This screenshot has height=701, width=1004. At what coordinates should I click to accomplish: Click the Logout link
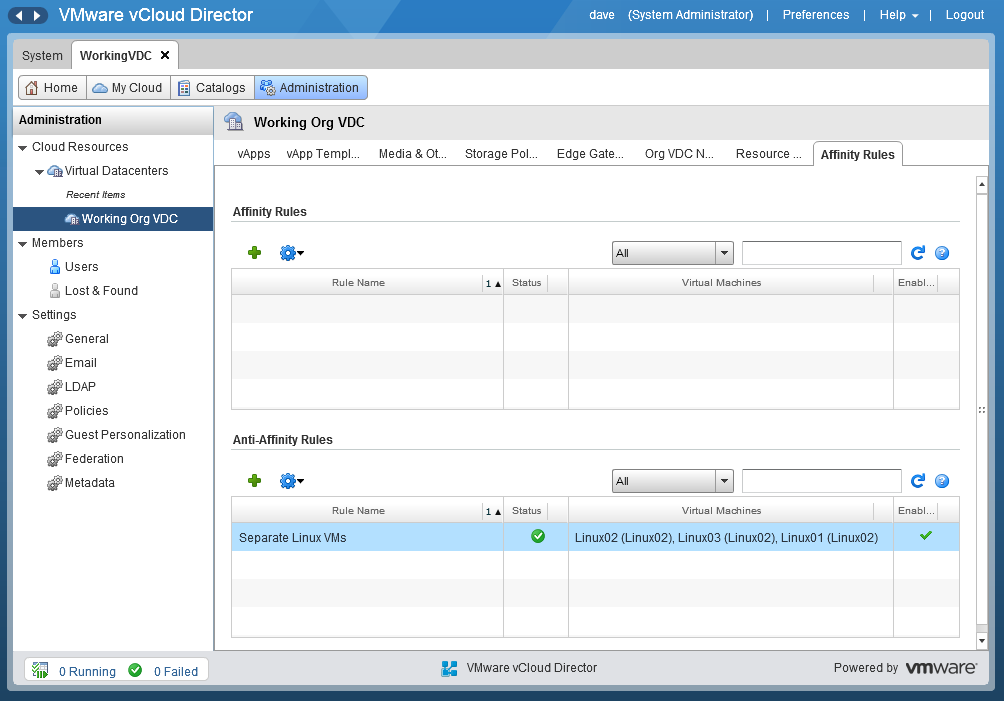964,15
